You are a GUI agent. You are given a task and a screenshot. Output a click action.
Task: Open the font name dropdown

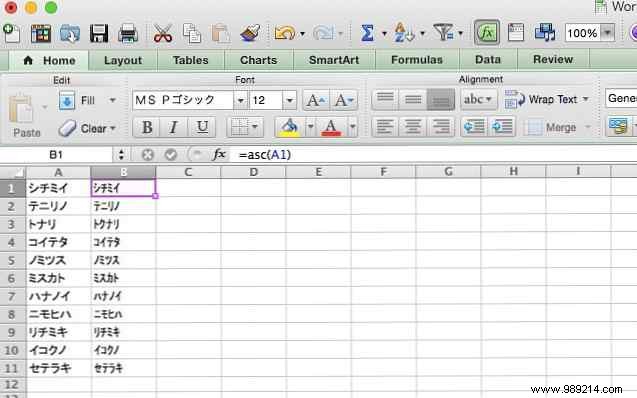coord(240,100)
